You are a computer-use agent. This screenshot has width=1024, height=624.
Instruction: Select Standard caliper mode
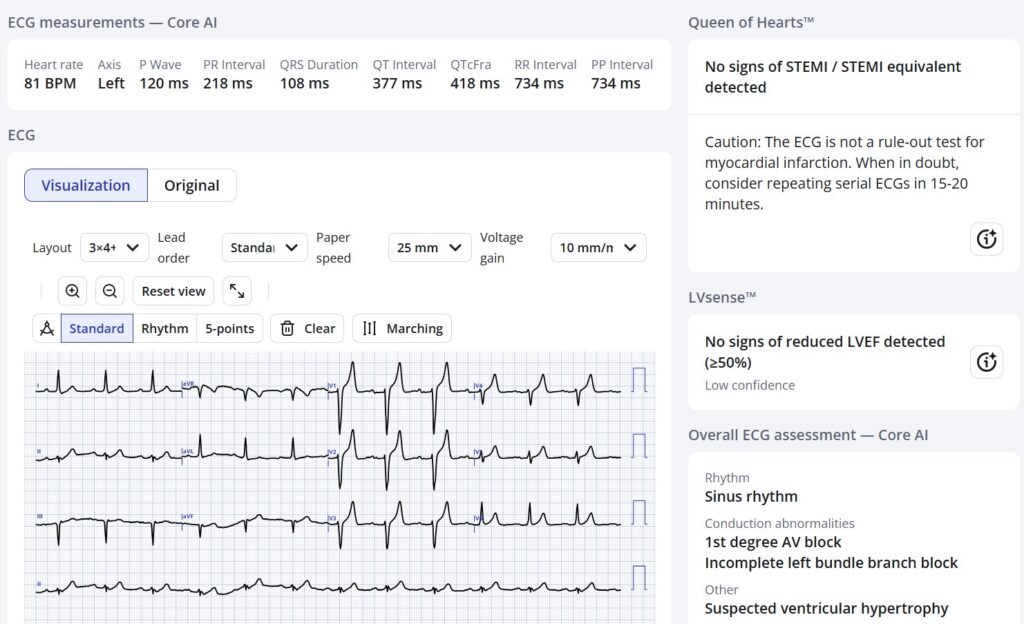(x=97, y=328)
